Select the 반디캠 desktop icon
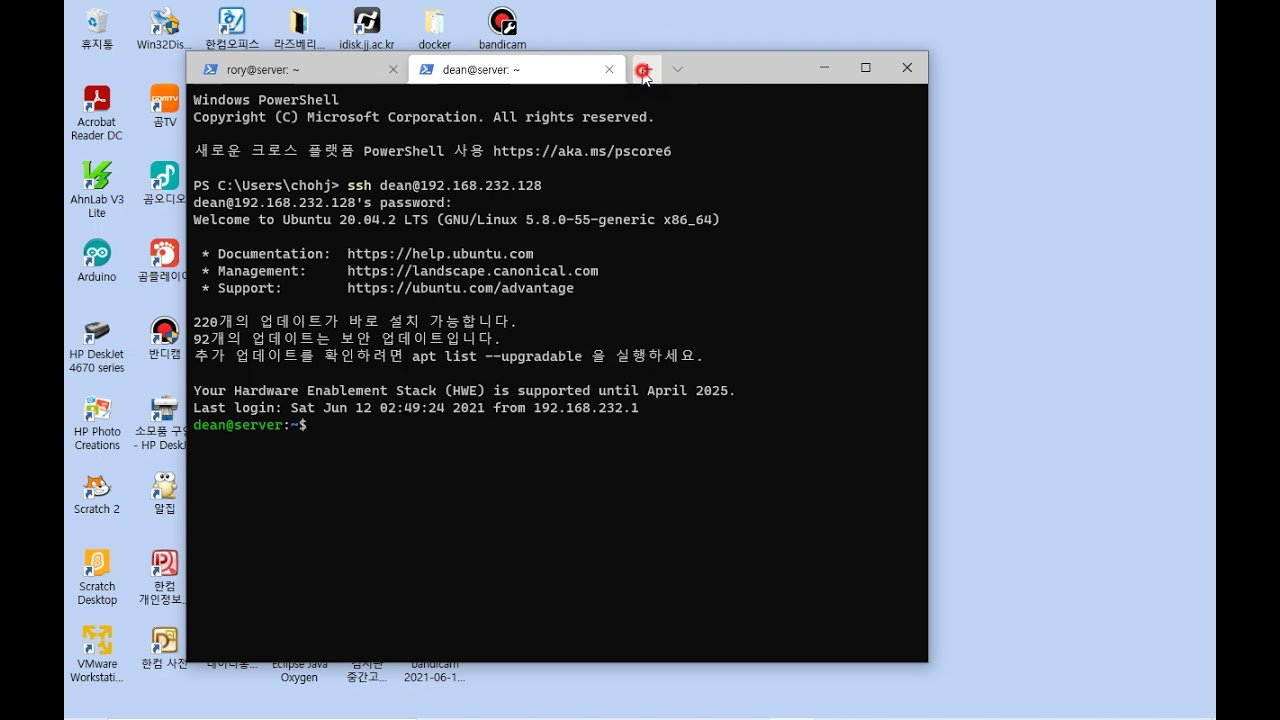1280x720 pixels. (x=164, y=337)
